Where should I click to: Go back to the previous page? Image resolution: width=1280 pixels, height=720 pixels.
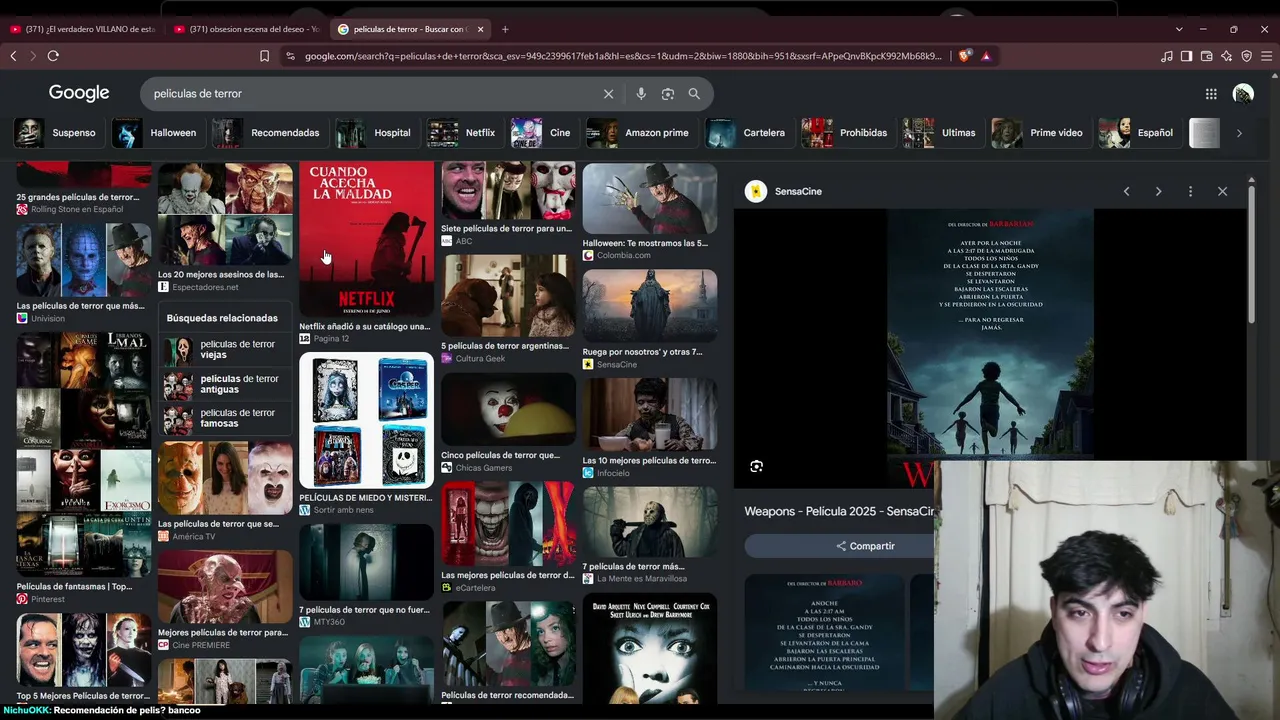pos(13,56)
